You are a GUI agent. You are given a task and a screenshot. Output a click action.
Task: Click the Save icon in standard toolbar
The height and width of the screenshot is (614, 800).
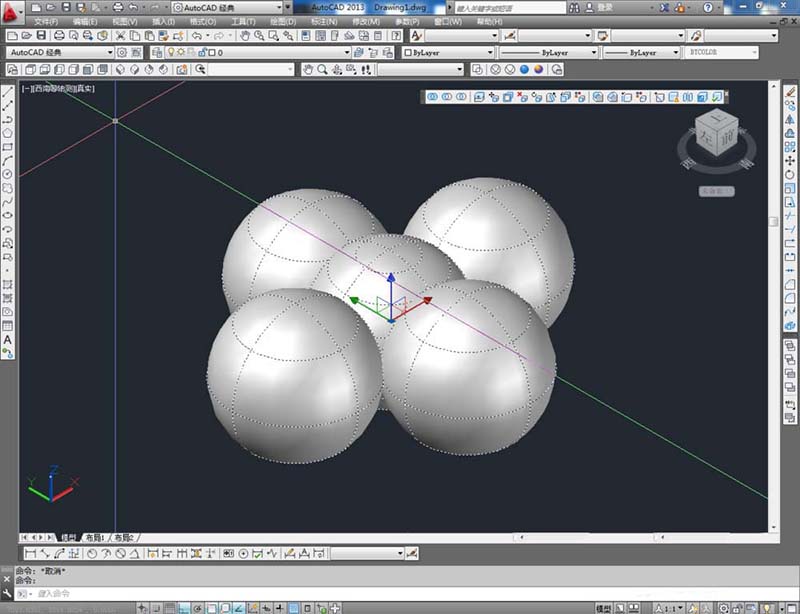tap(41, 35)
